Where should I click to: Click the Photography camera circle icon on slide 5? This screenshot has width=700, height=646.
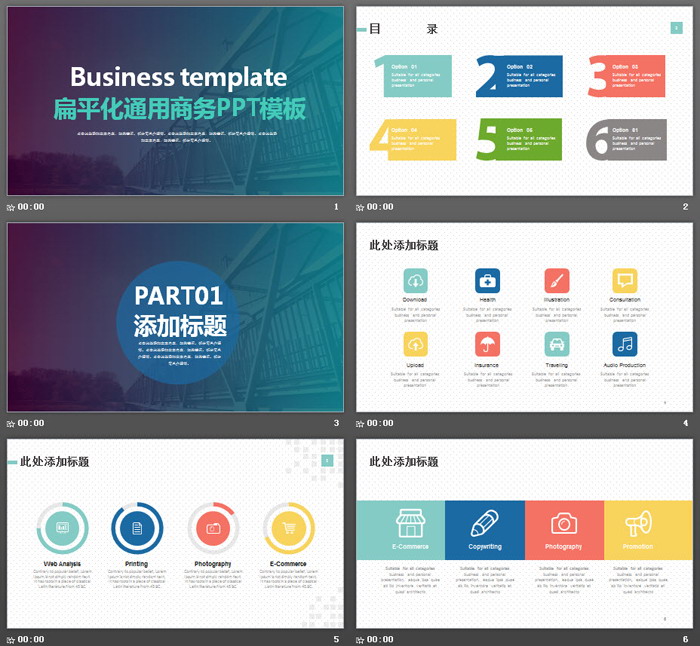213,528
